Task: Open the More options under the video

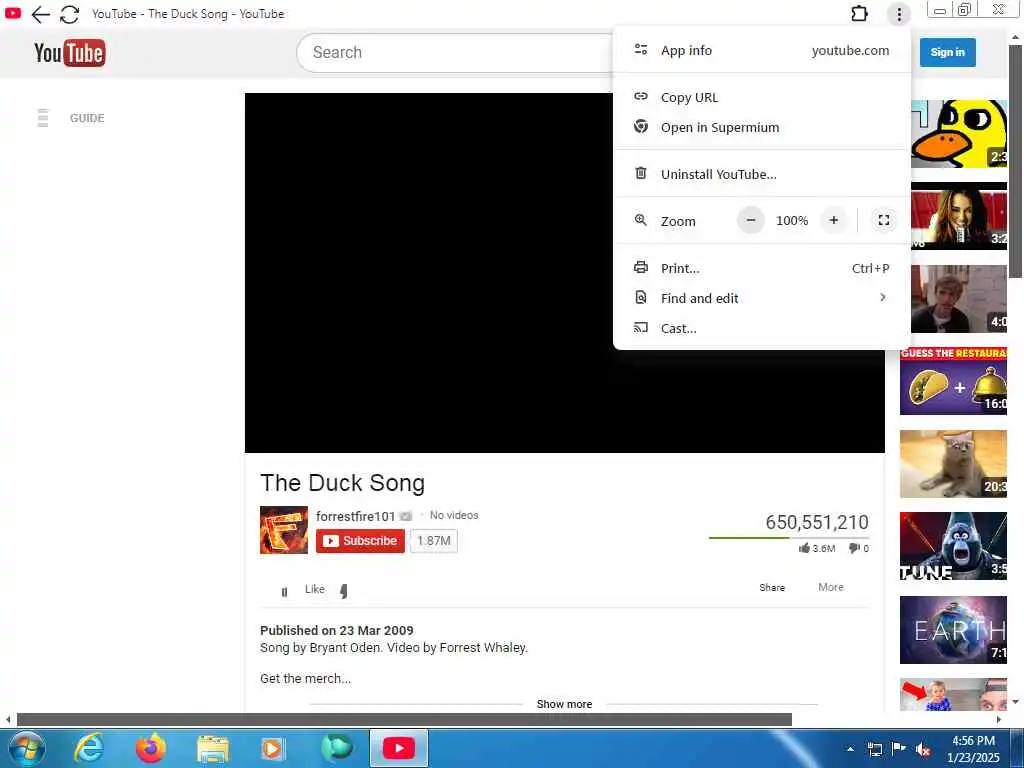Action: pyautogui.click(x=831, y=587)
